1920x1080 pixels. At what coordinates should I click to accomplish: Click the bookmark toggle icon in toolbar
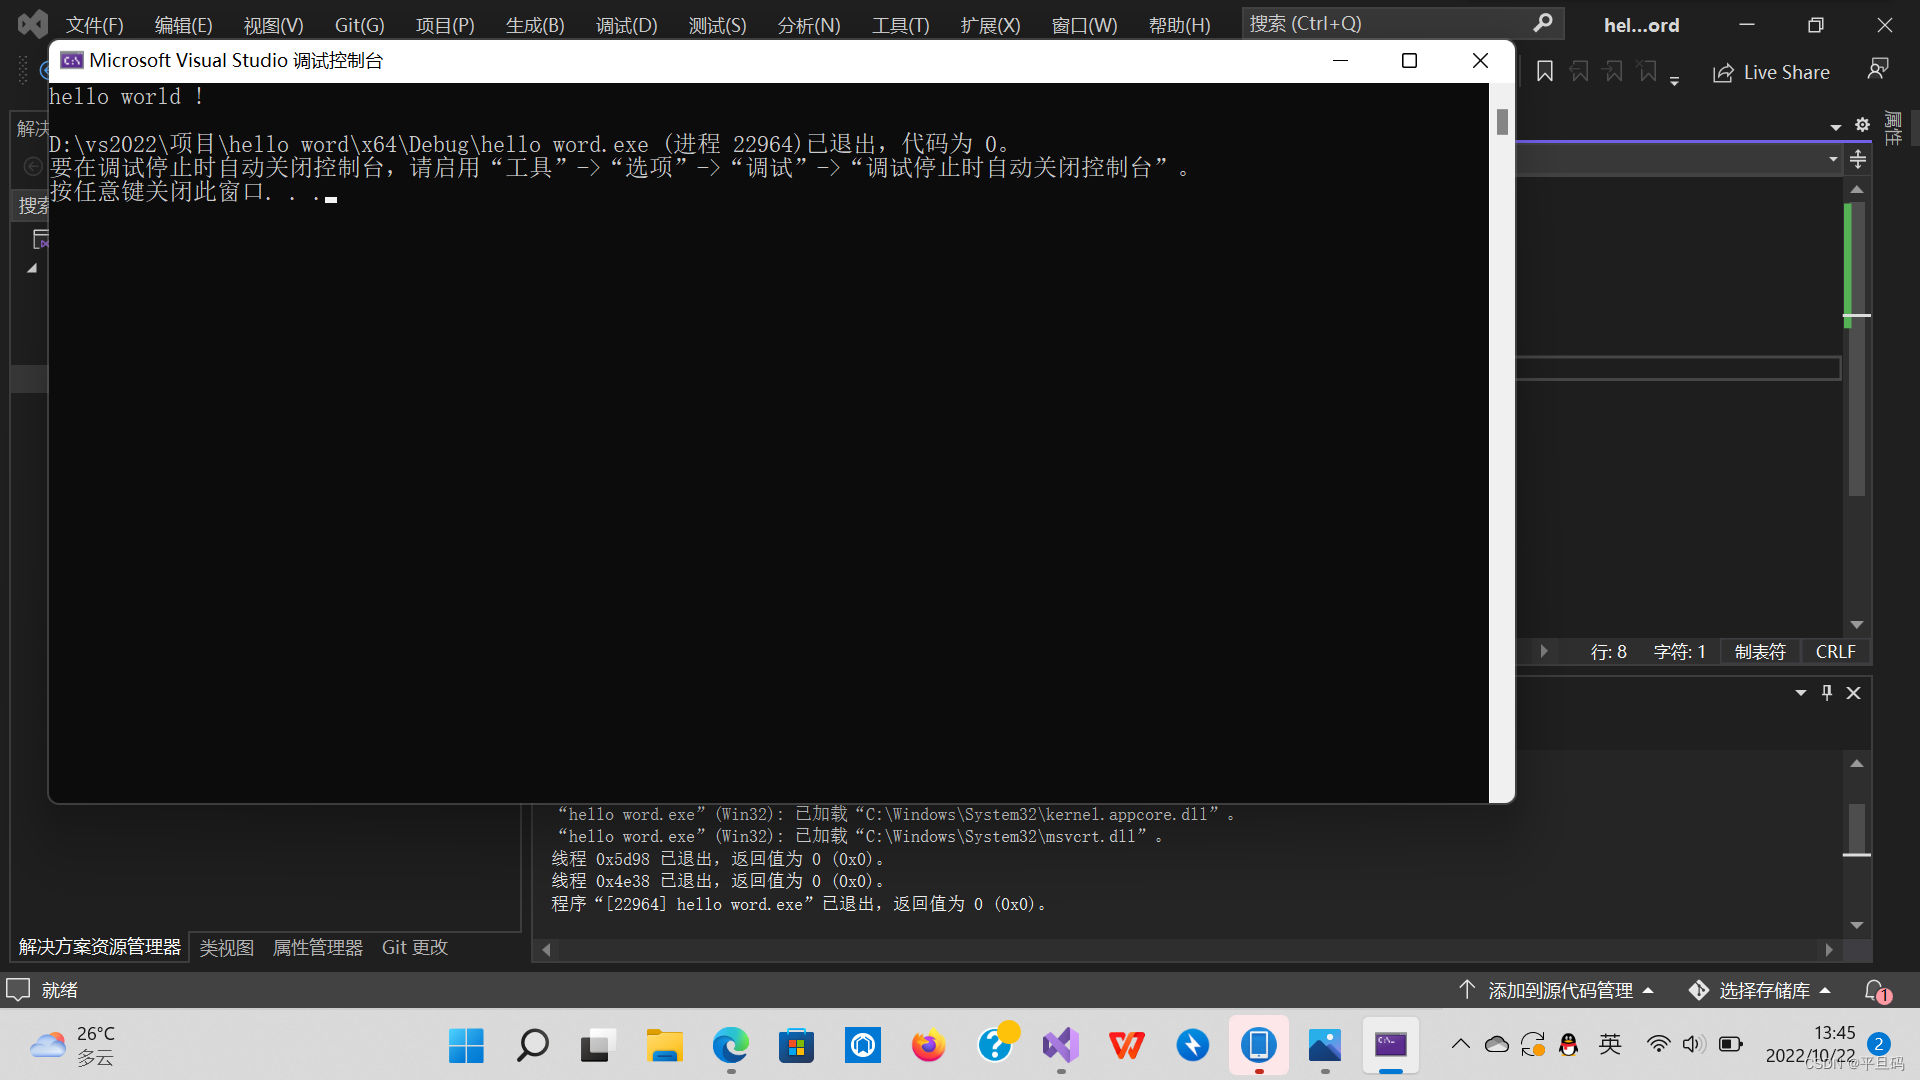[x=1545, y=72]
